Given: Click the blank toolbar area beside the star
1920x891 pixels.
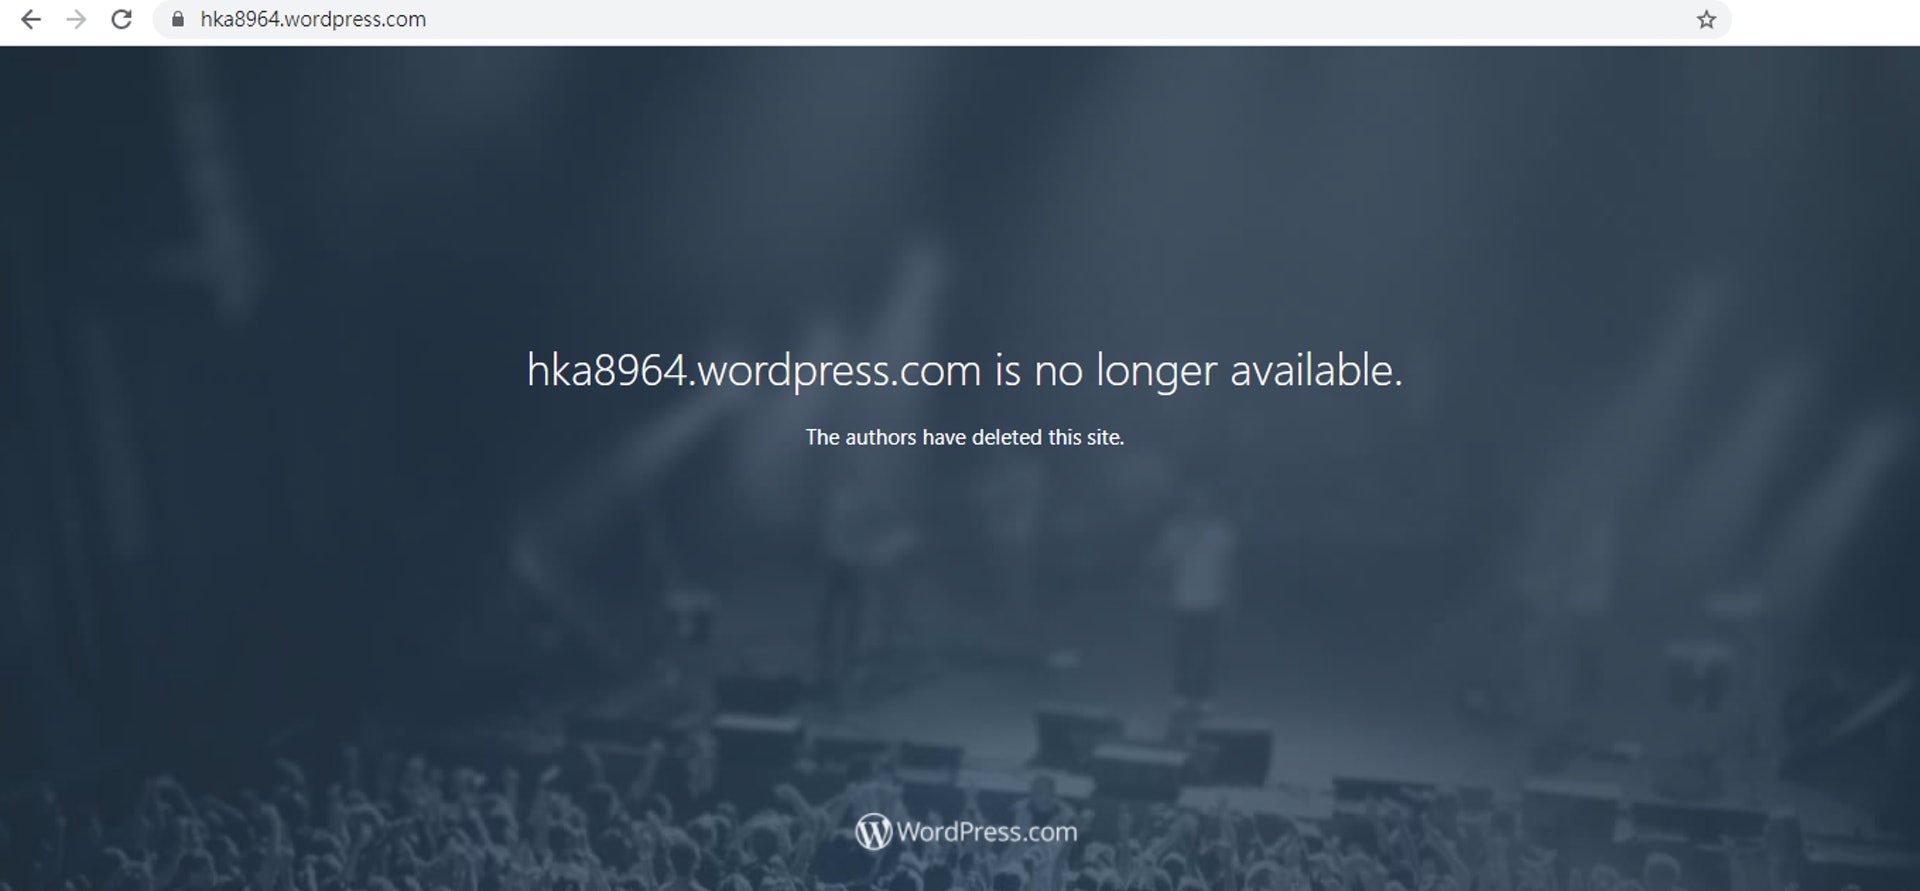Looking at the screenshot, I should pos(1825,19).
